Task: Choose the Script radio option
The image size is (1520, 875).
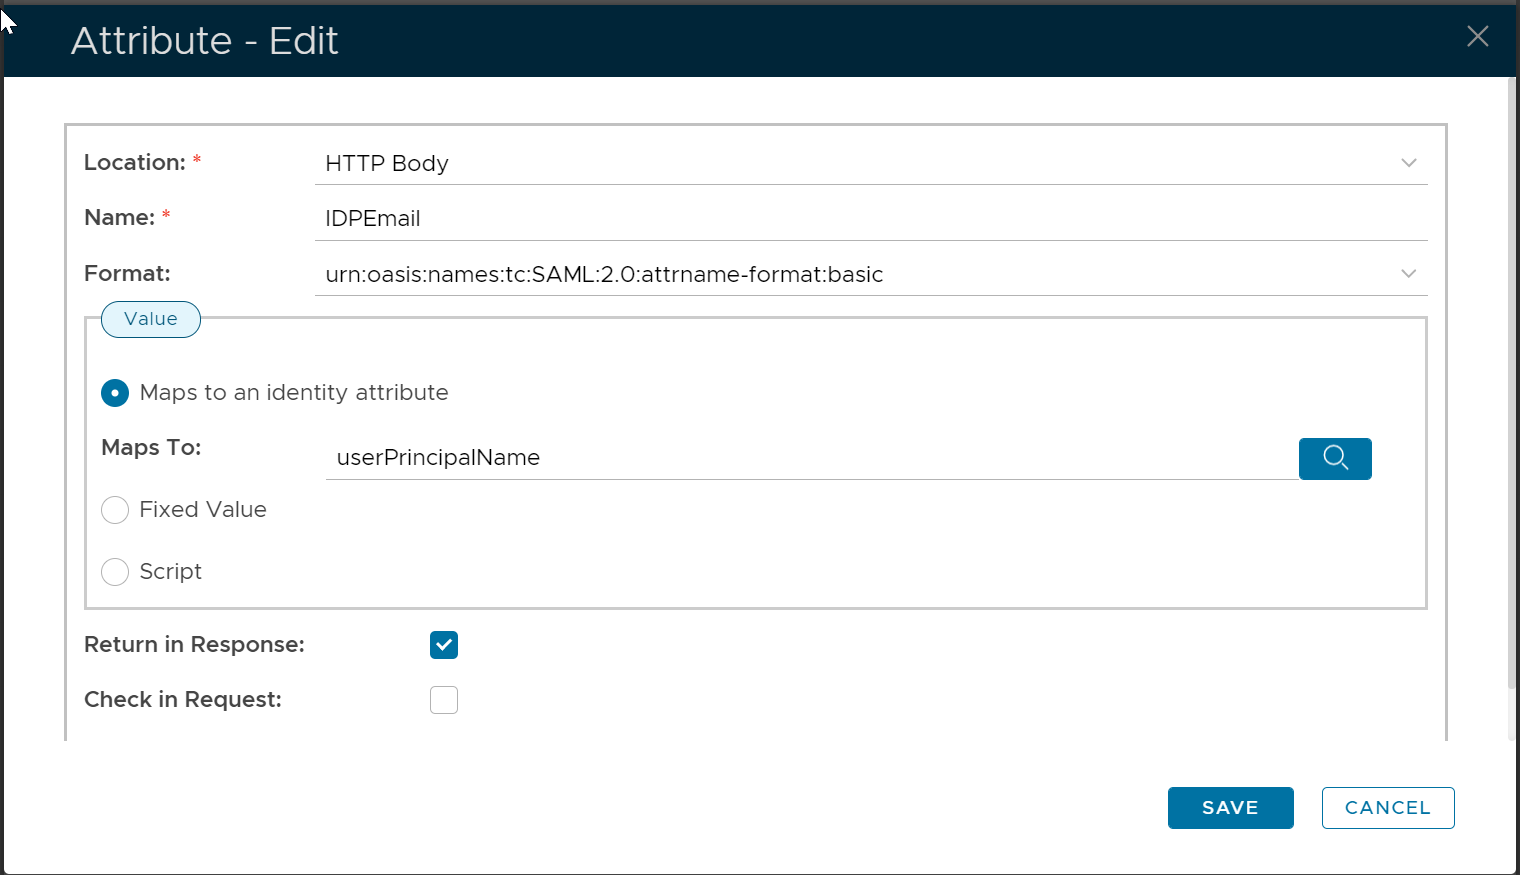Action: pyautogui.click(x=115, y=572)
